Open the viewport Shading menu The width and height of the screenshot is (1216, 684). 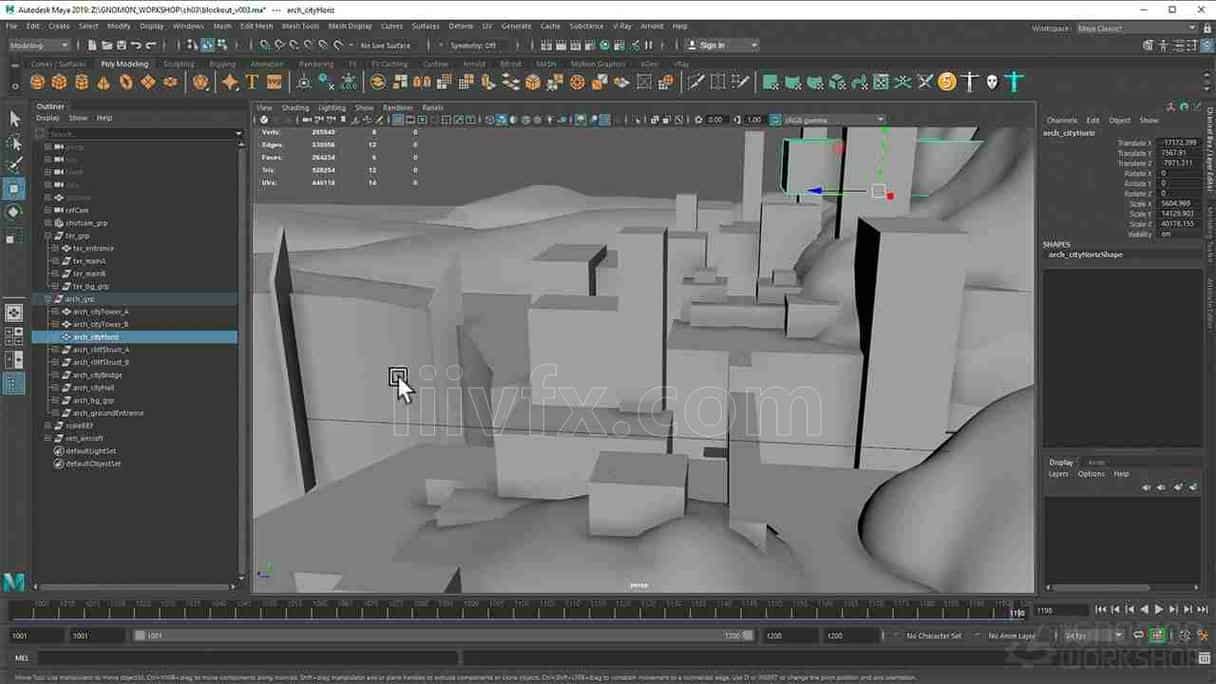click(x=295, y=107)
